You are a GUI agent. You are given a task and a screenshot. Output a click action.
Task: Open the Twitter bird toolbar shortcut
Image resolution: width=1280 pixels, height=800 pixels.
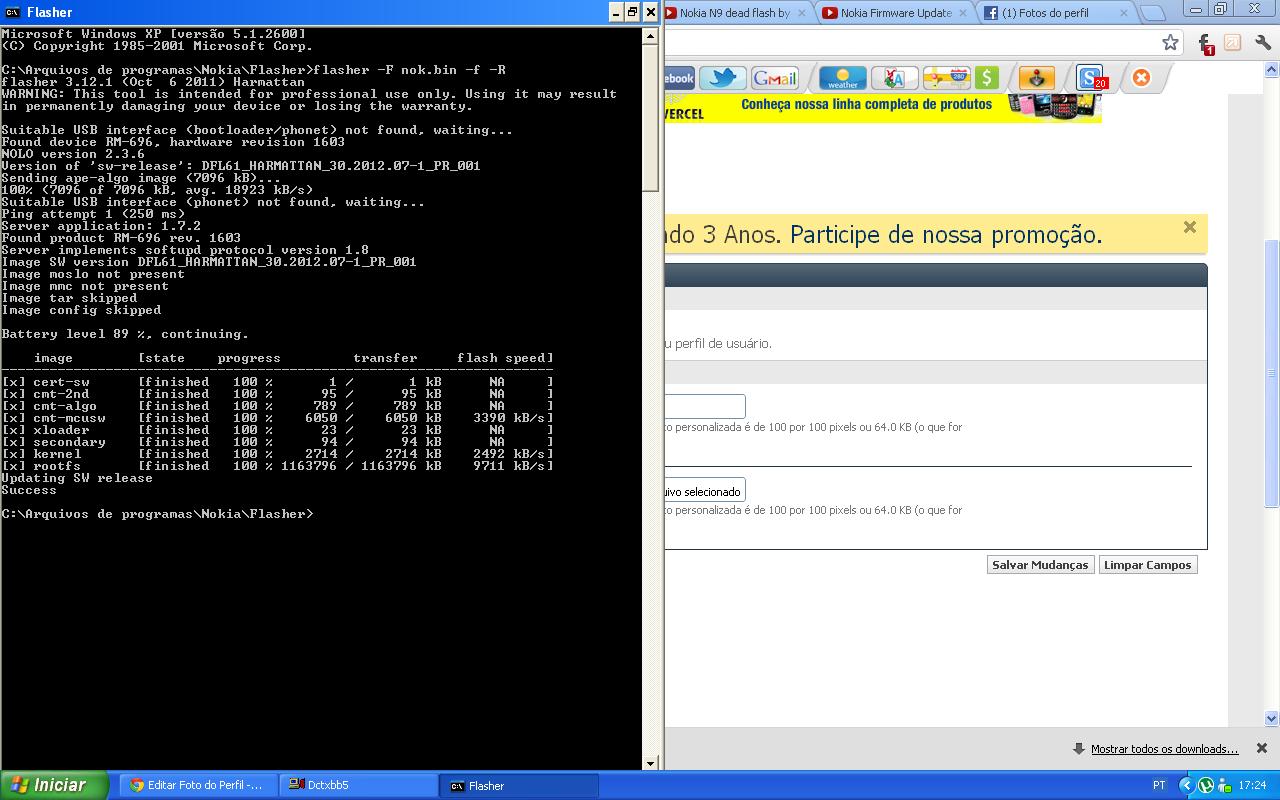pyautogui.click(x=723, y=78)
